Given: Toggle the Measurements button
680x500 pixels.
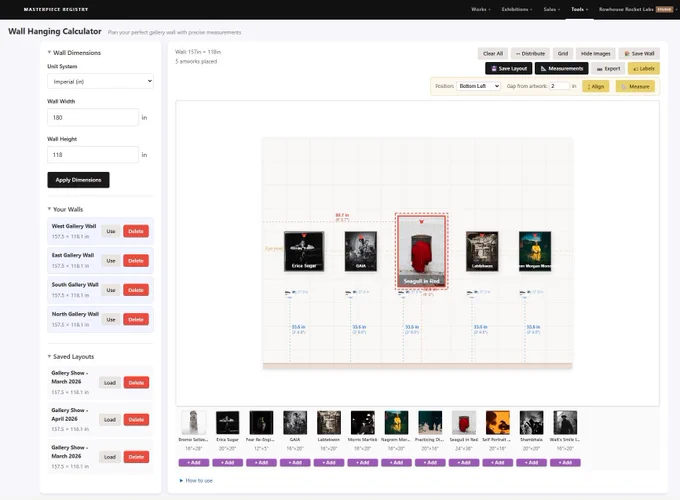Looking at the screenshot, I should pyautogui.click(x=562, y=69).
